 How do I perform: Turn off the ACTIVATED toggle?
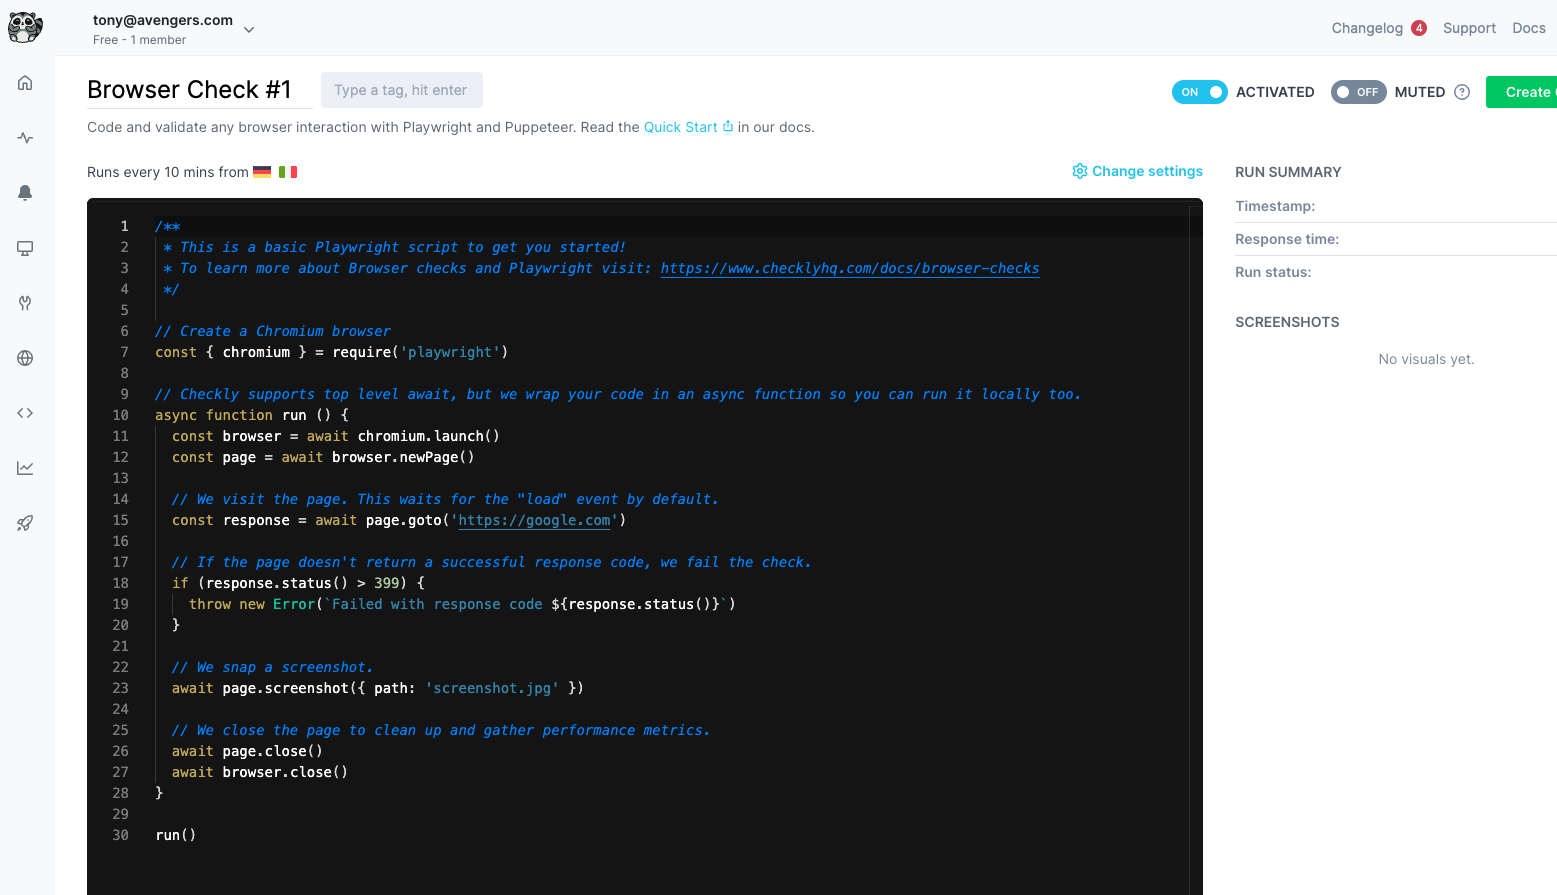pos(1199,91)
